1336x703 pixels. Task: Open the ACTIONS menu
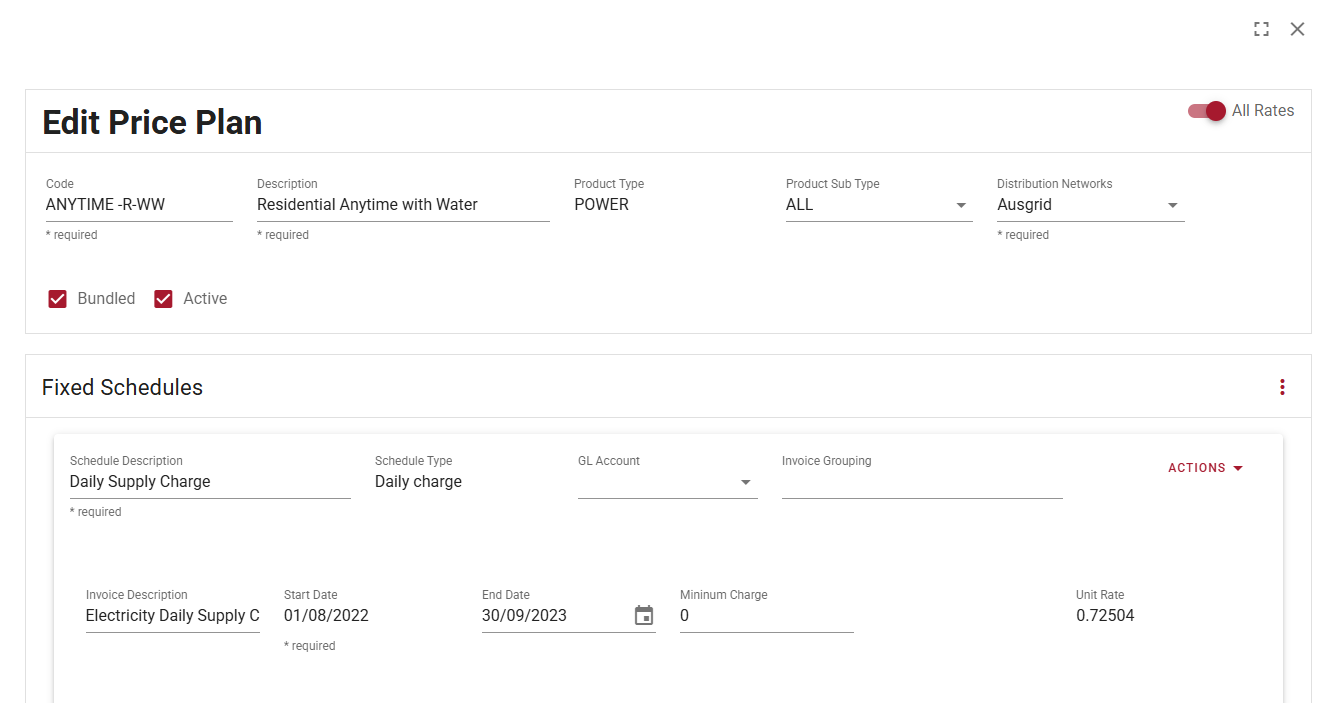click(x=1205, y=468)
